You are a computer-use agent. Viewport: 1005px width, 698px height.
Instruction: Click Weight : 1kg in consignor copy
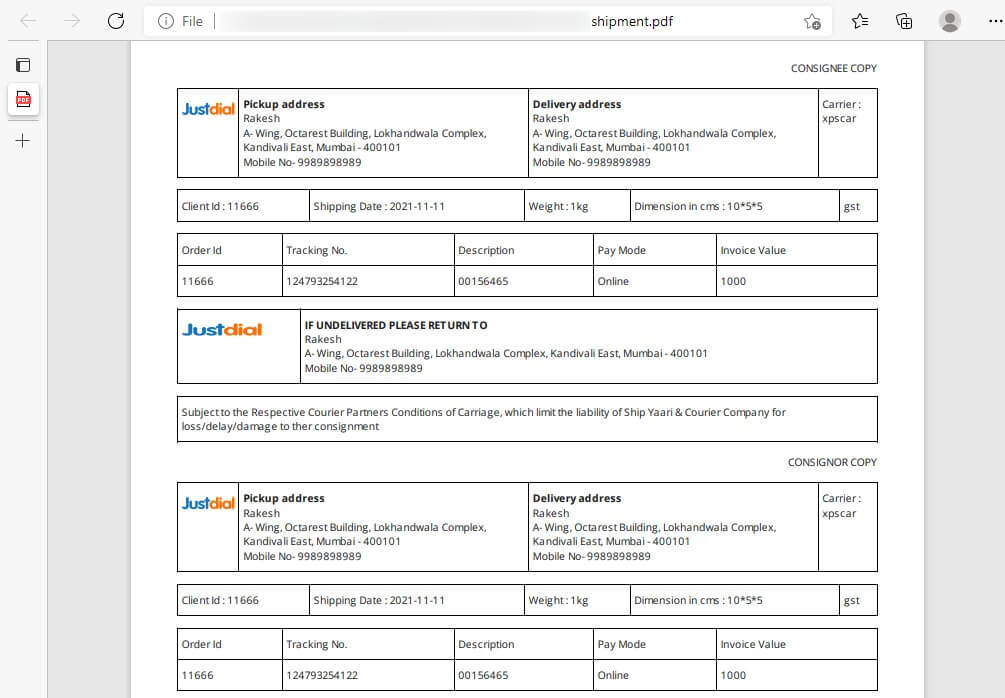[x=558, y=601]
